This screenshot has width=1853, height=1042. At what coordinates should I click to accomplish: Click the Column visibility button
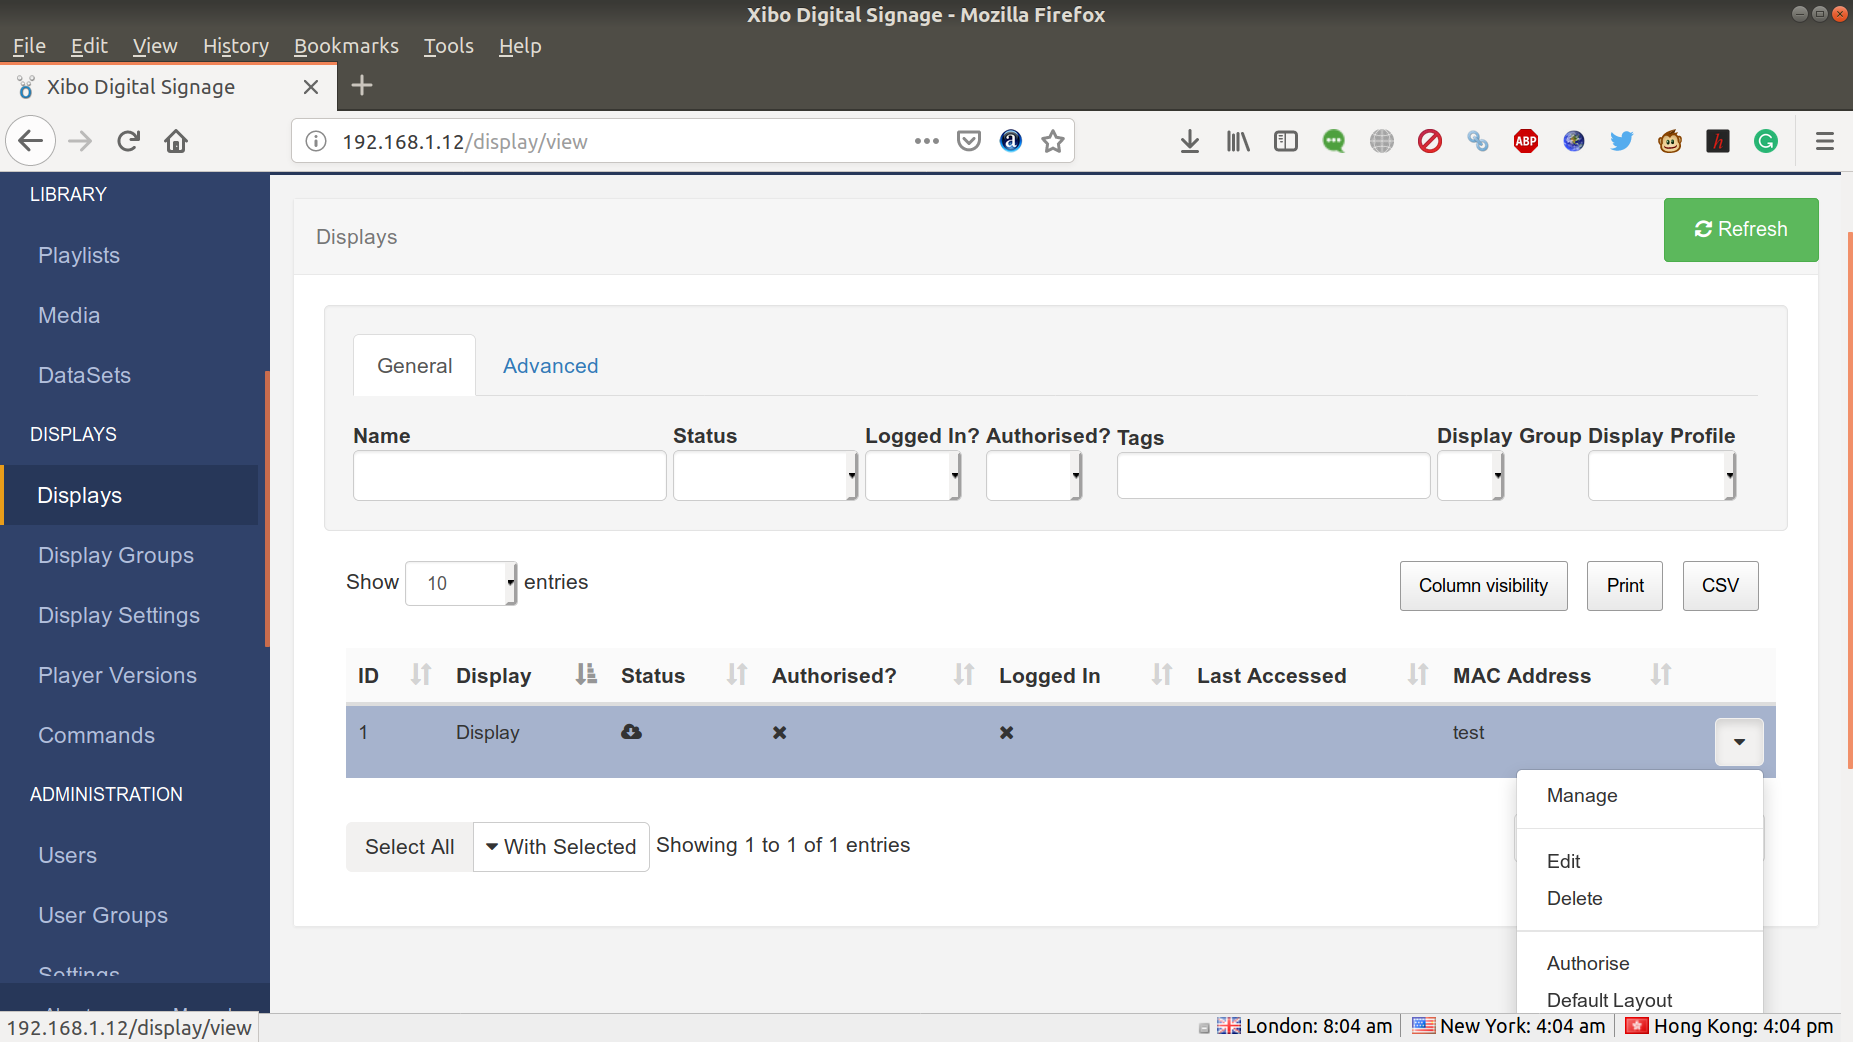click(x=1483, y=586)
